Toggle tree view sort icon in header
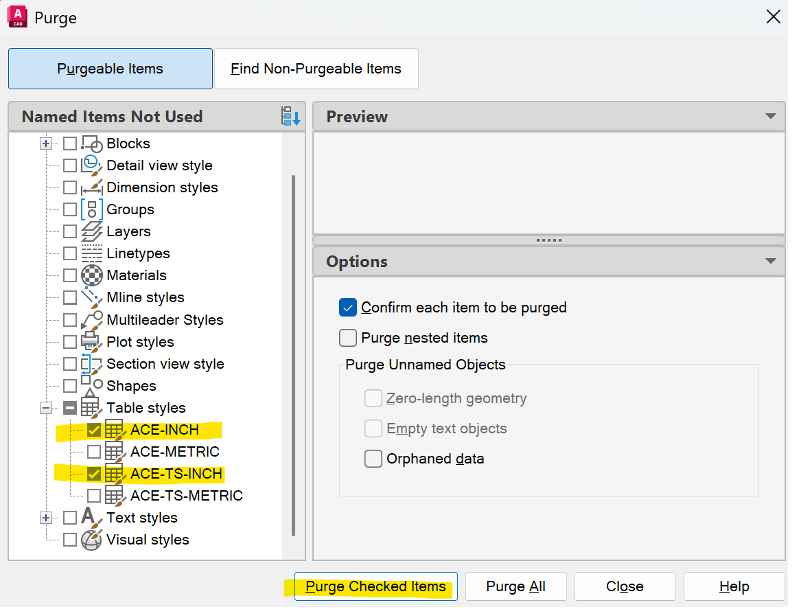This screenshot has height=608, width=792. click(291, 116)
